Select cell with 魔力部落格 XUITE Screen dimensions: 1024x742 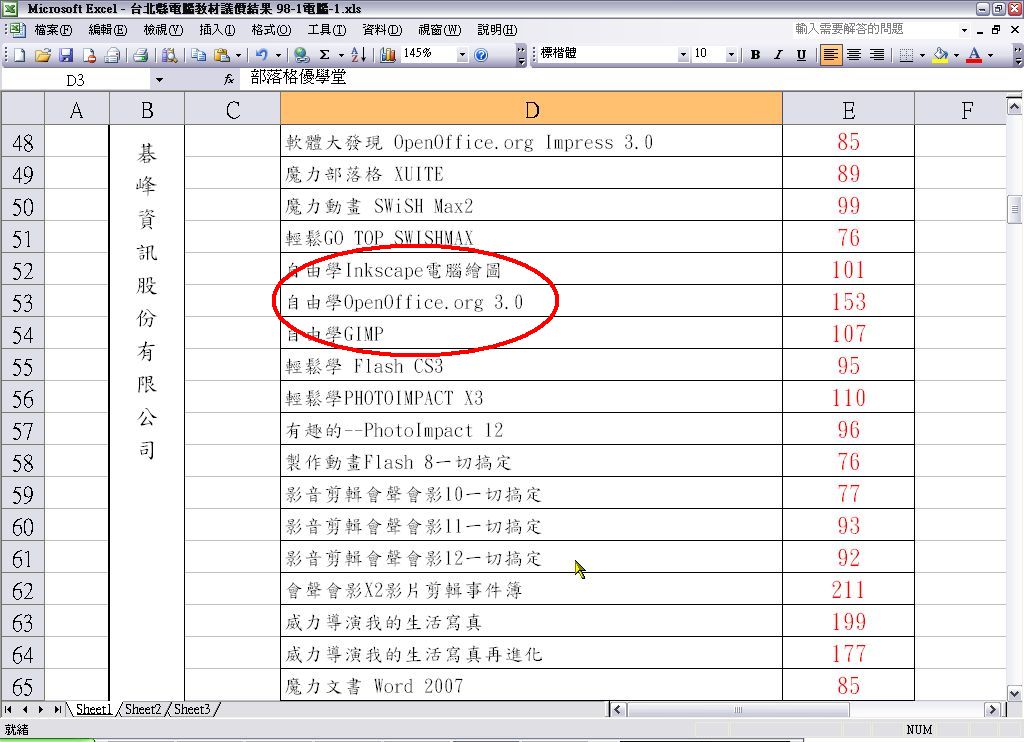[x=531, y=174]
